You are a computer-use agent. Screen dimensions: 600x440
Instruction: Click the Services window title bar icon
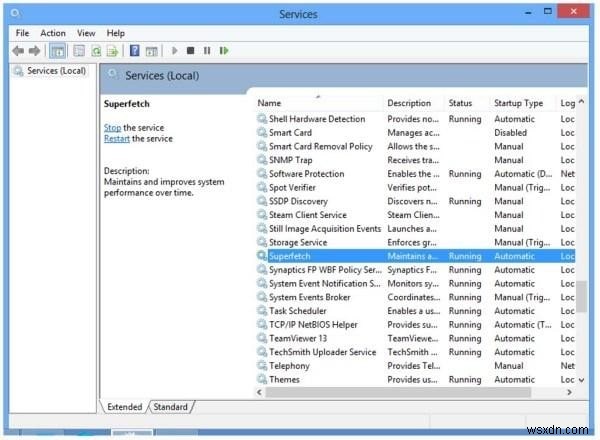pos(16,14)
